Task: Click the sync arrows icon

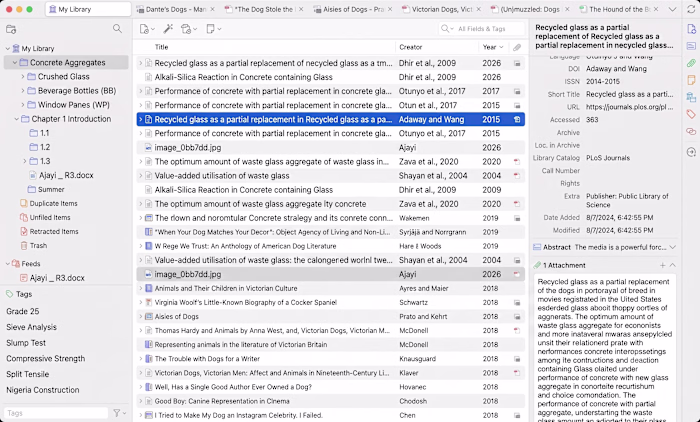Action: (691, 10)
